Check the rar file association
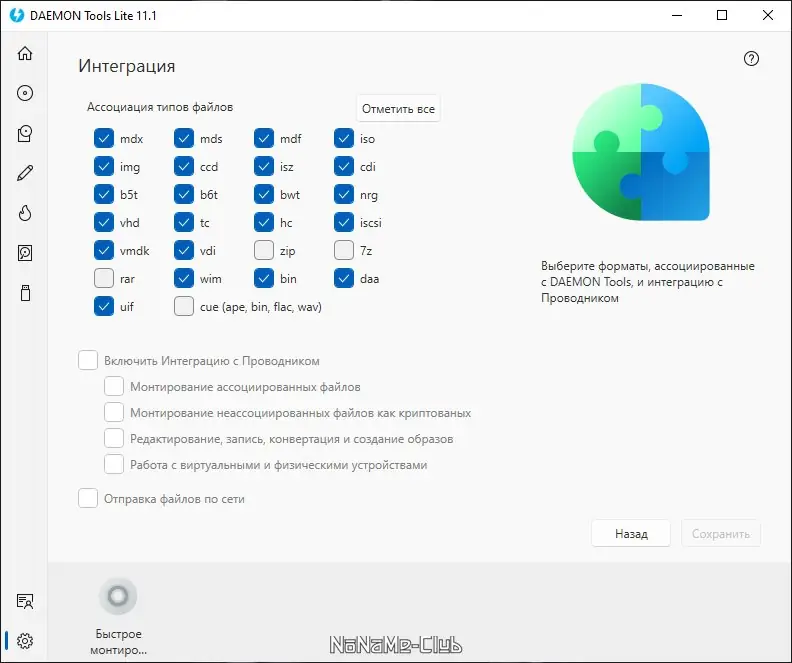792x663 pixels. click(104, 278)
